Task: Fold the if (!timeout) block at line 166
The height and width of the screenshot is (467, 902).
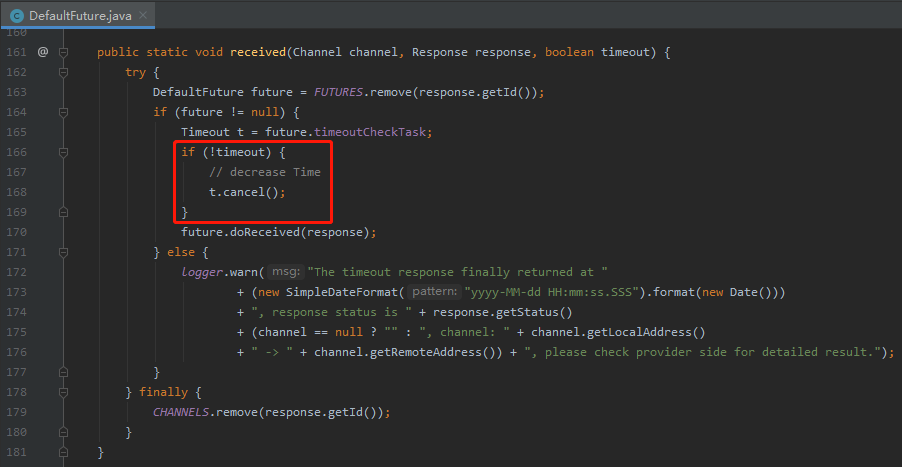Action: [x=64, y=153]
